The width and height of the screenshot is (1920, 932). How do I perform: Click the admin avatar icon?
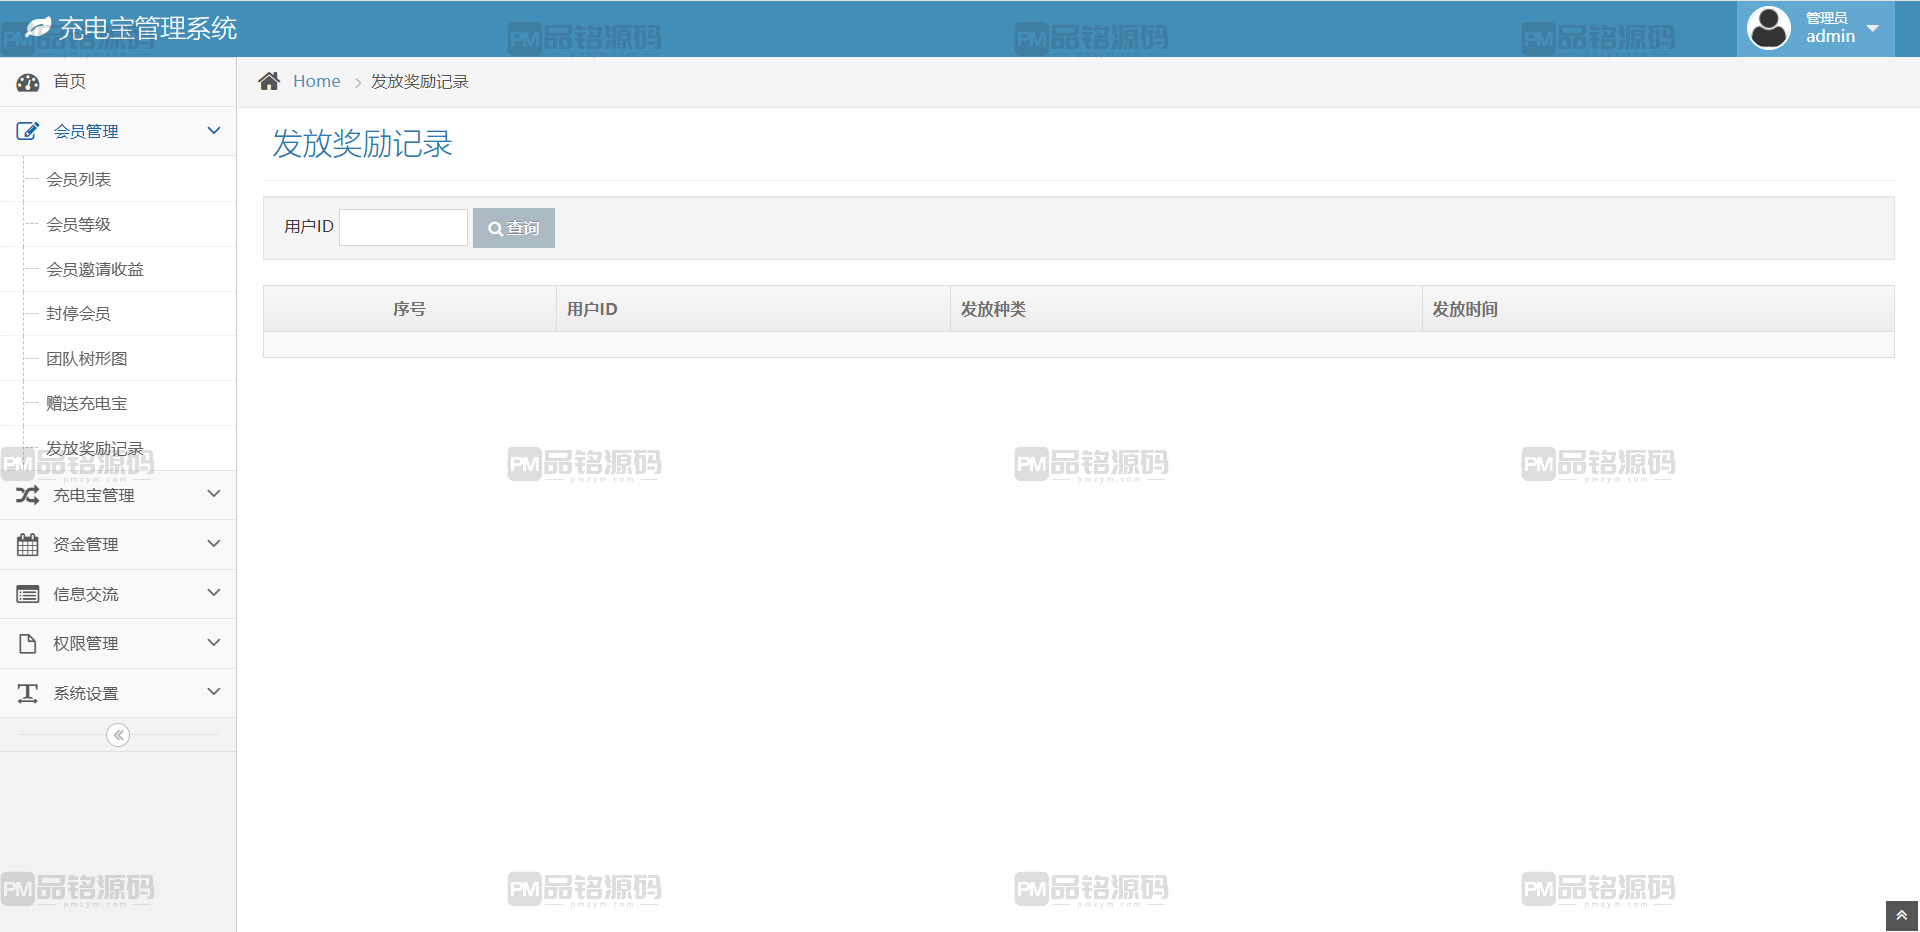[x=1769, y=28]
